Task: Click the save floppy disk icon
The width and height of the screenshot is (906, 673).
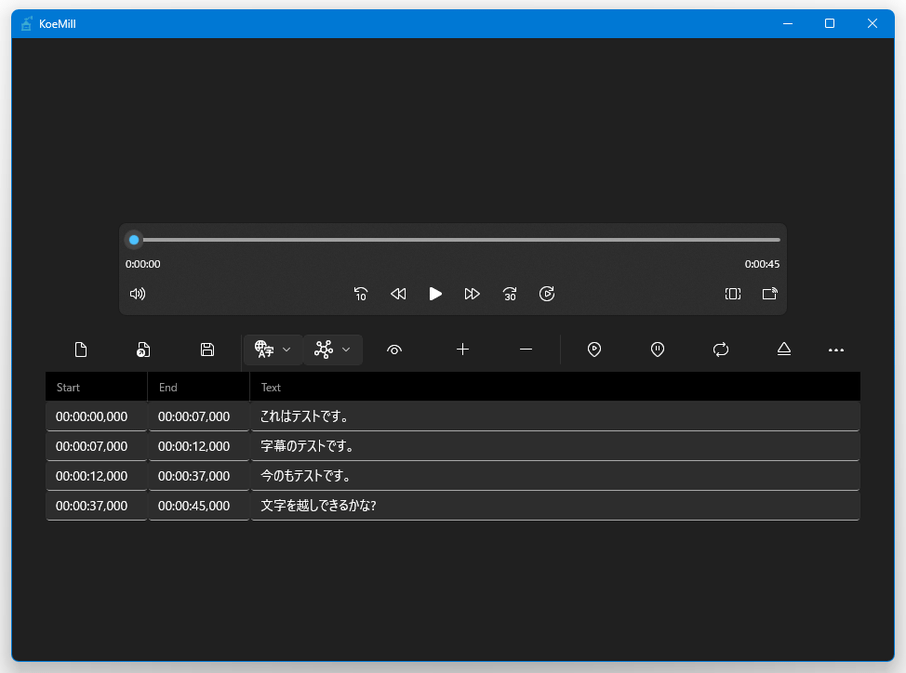Action: (207, 349)
